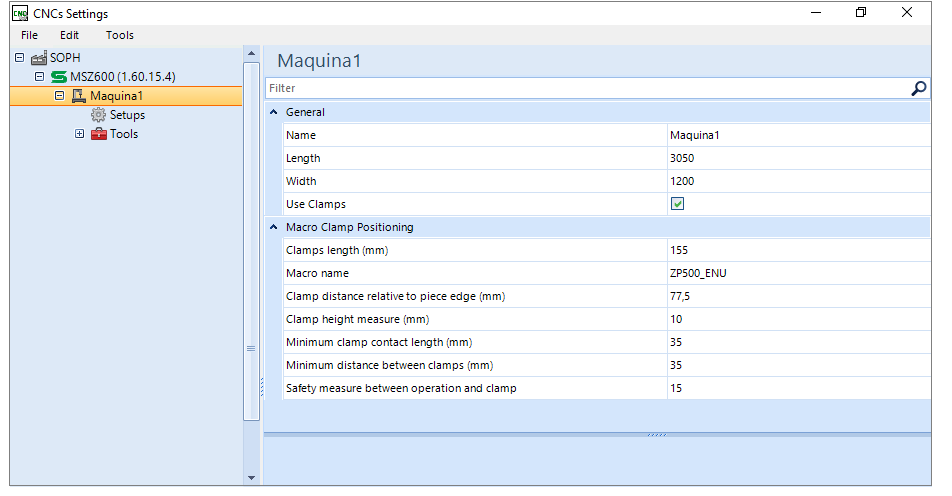This screenshot has height=496, width=952.
Task: Open the Edit menu
Action: (69, 35)
